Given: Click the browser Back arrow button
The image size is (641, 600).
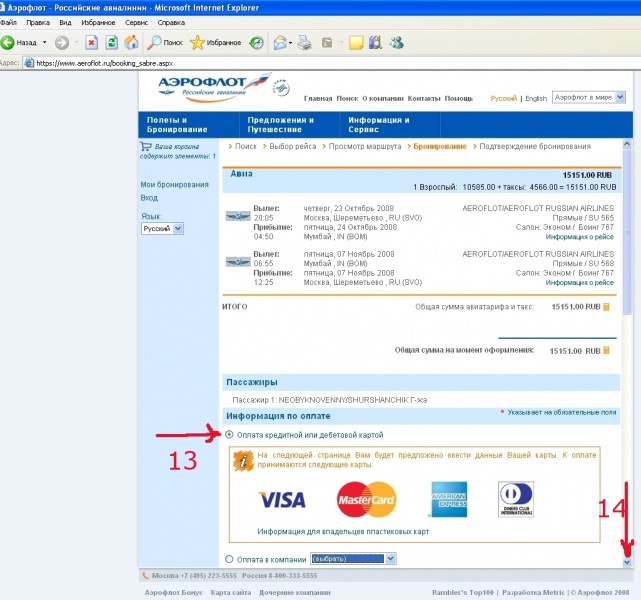Looking at the screenshot, I should [x=9, y=43].
